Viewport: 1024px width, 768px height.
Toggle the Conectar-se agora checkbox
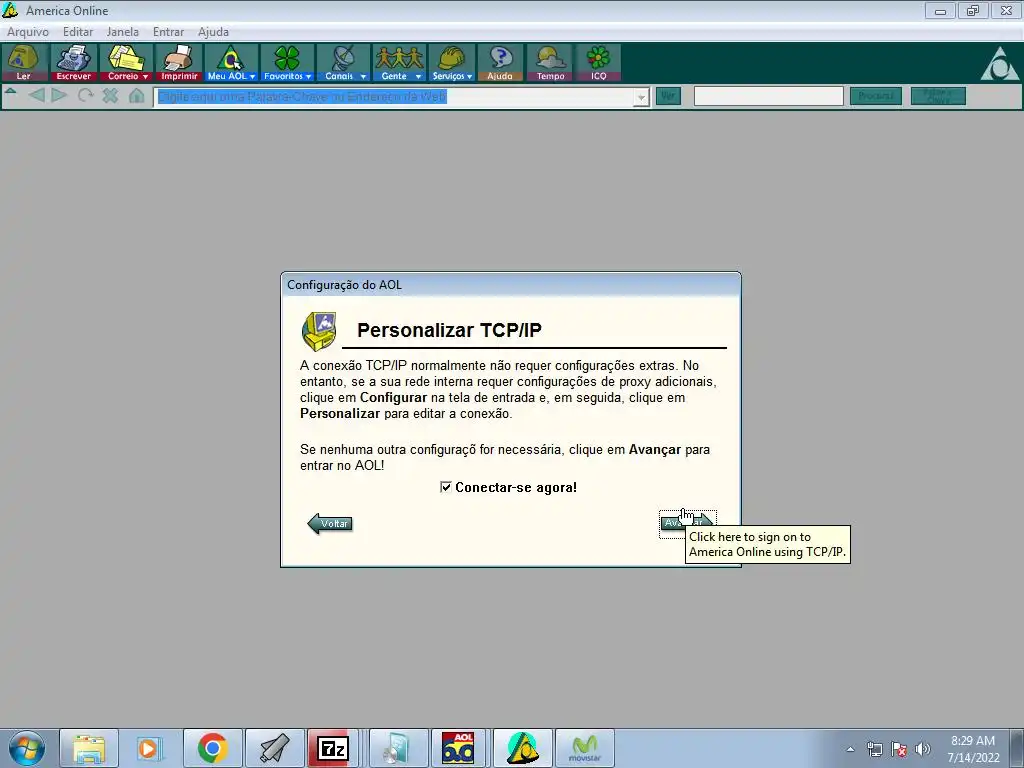coord(446,487)
